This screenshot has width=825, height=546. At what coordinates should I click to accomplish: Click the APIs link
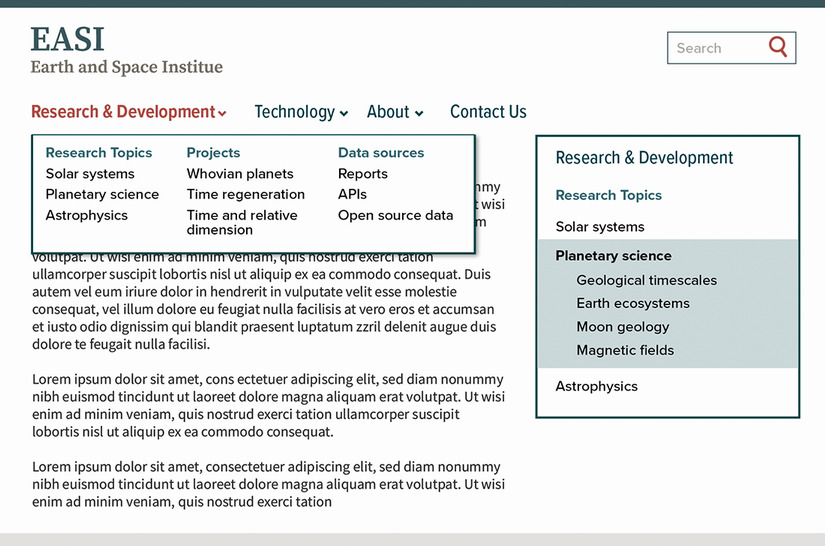(x=352, y=195)
